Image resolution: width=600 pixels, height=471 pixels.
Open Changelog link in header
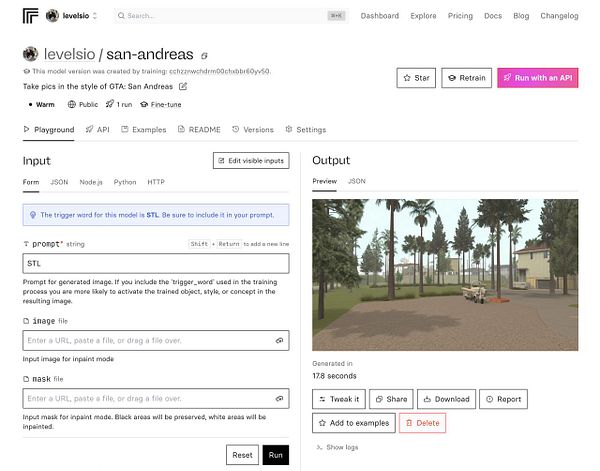(x=559, y=16)
